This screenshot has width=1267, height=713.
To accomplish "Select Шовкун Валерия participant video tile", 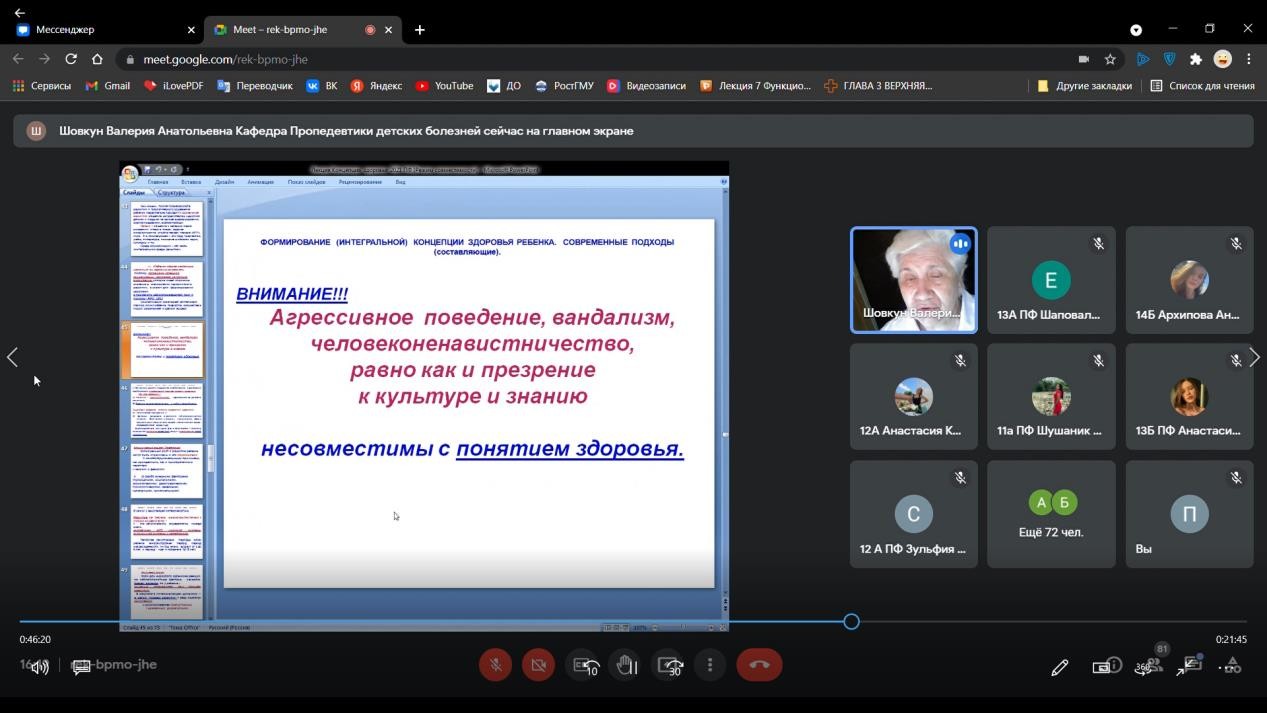I will [913, 280].
